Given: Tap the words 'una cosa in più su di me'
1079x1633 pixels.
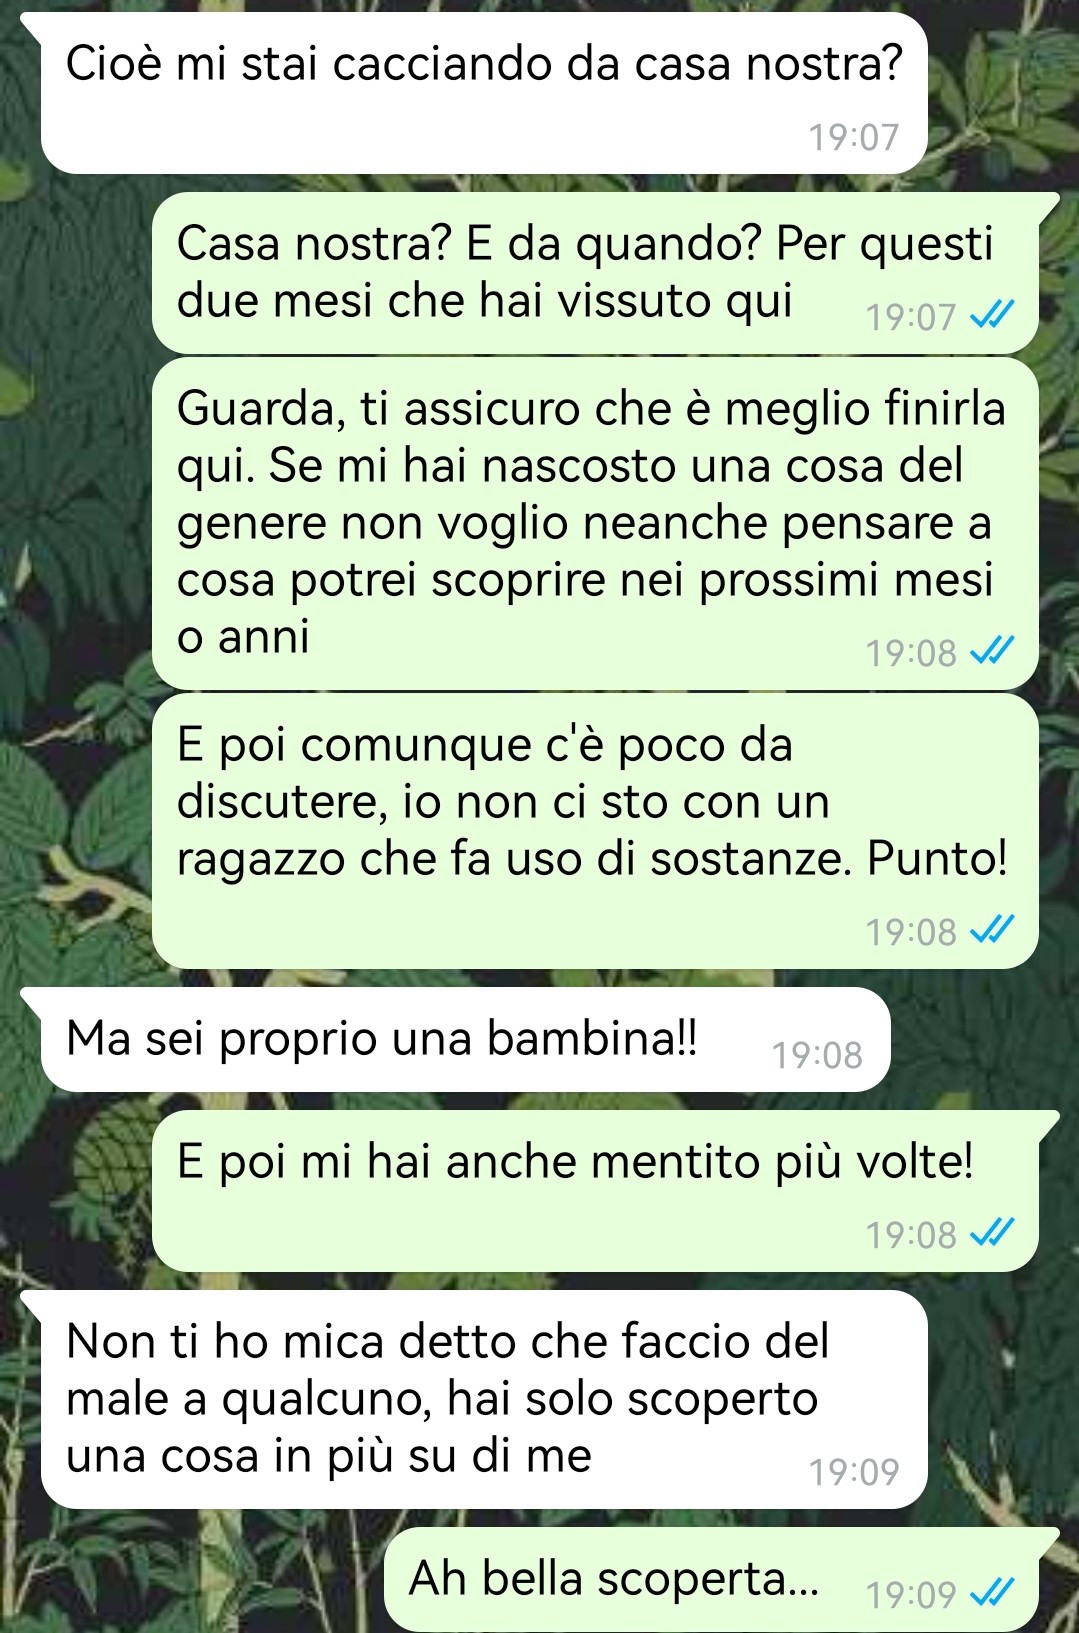Looking at the screenshot, I should click(x=329, y=1456).
